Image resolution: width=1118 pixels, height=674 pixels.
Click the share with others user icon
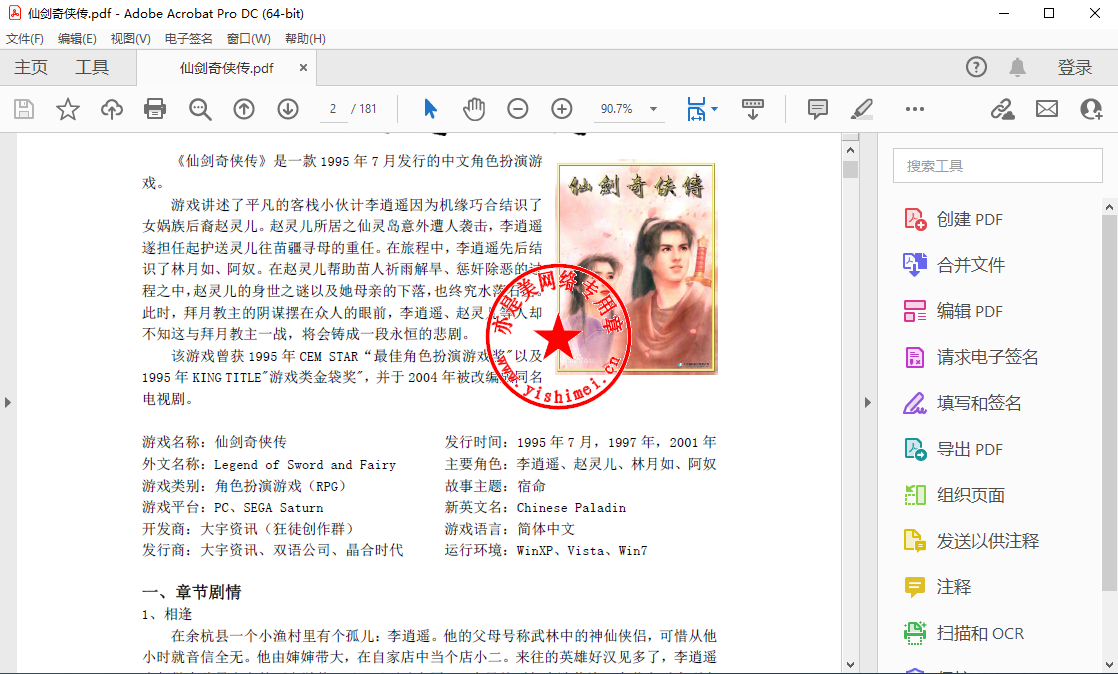[1091, 109]
